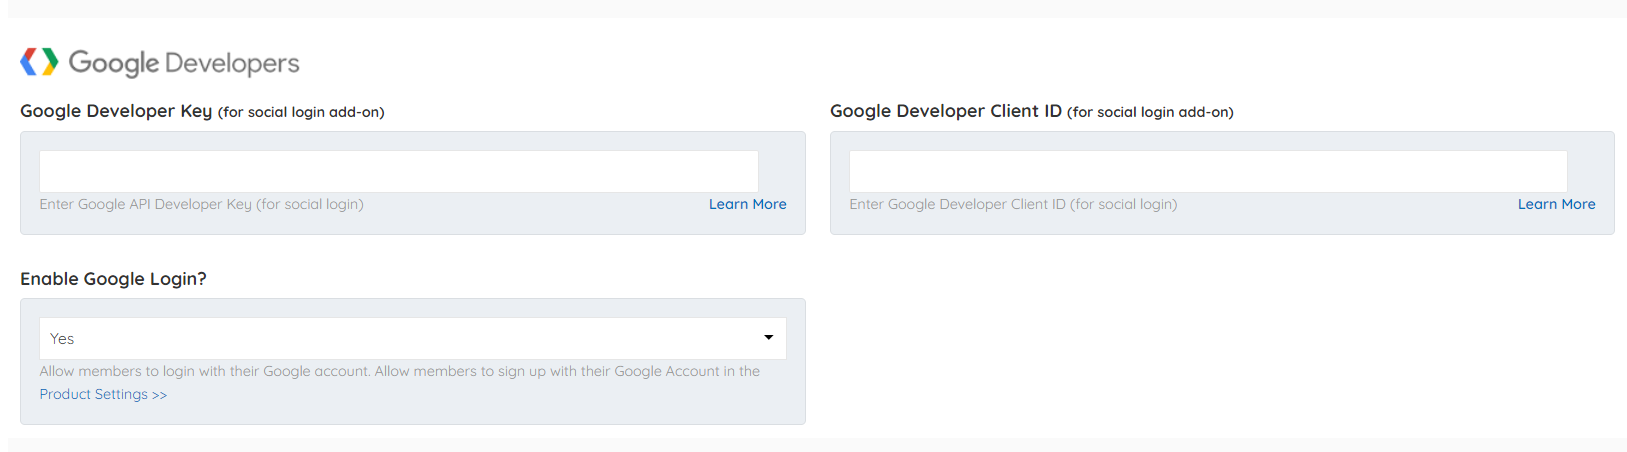
Task: Click the 'Enter Google Developer Client ID' hint text
Action: [x=1013, y=204]
